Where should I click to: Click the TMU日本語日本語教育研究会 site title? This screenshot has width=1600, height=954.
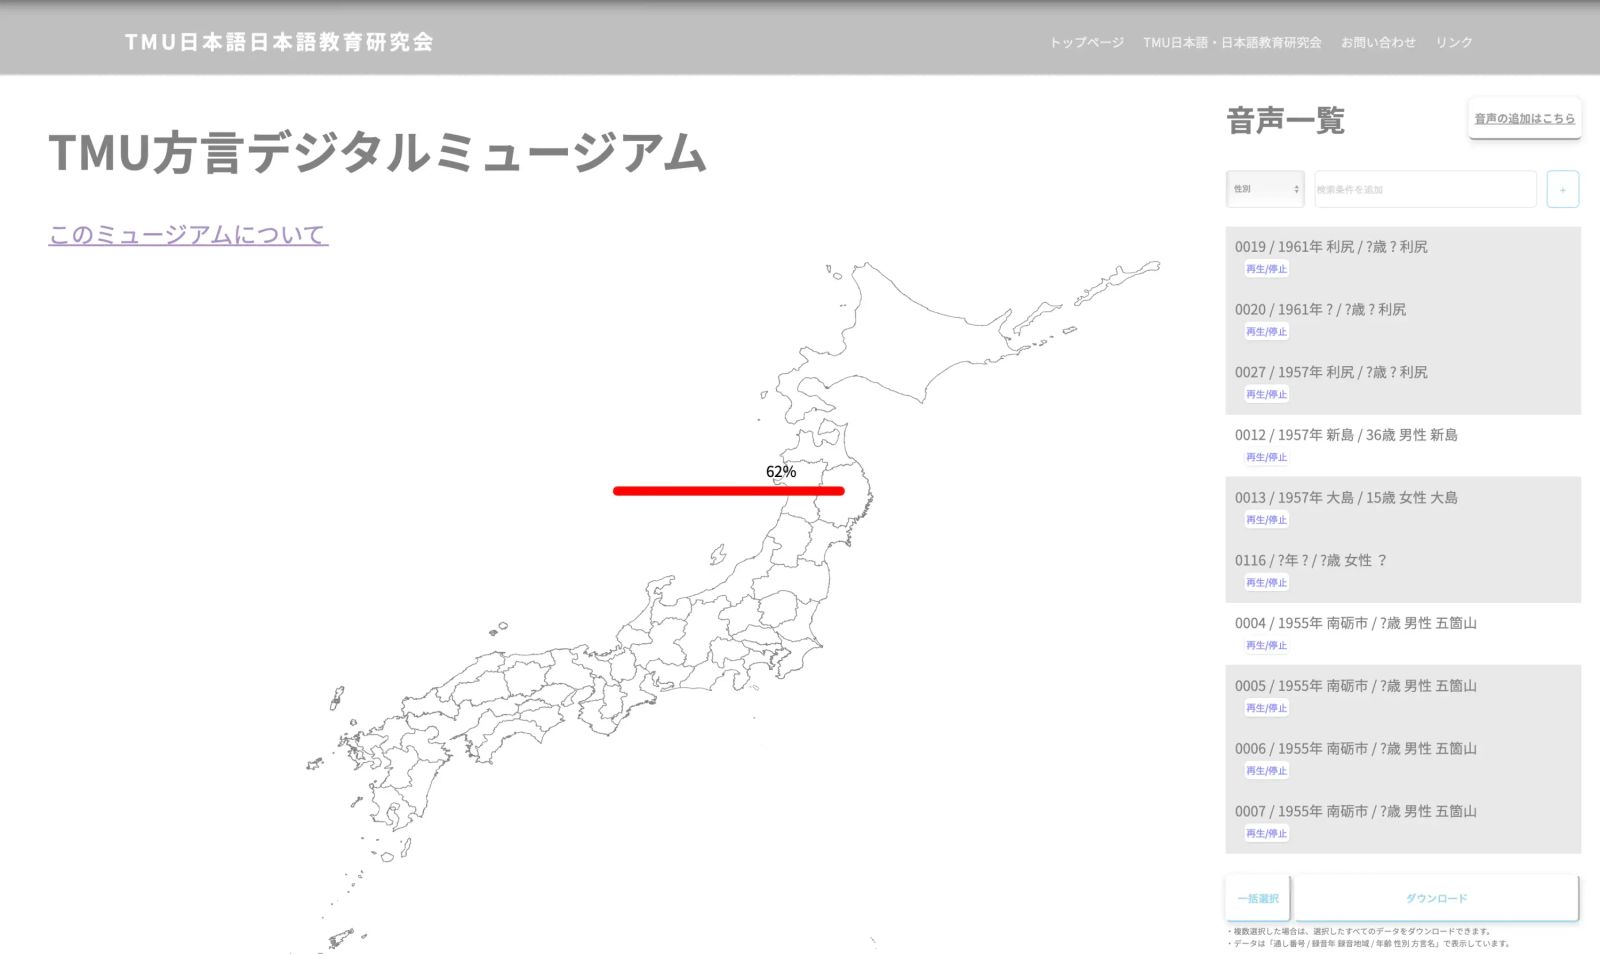click(279, 42)
